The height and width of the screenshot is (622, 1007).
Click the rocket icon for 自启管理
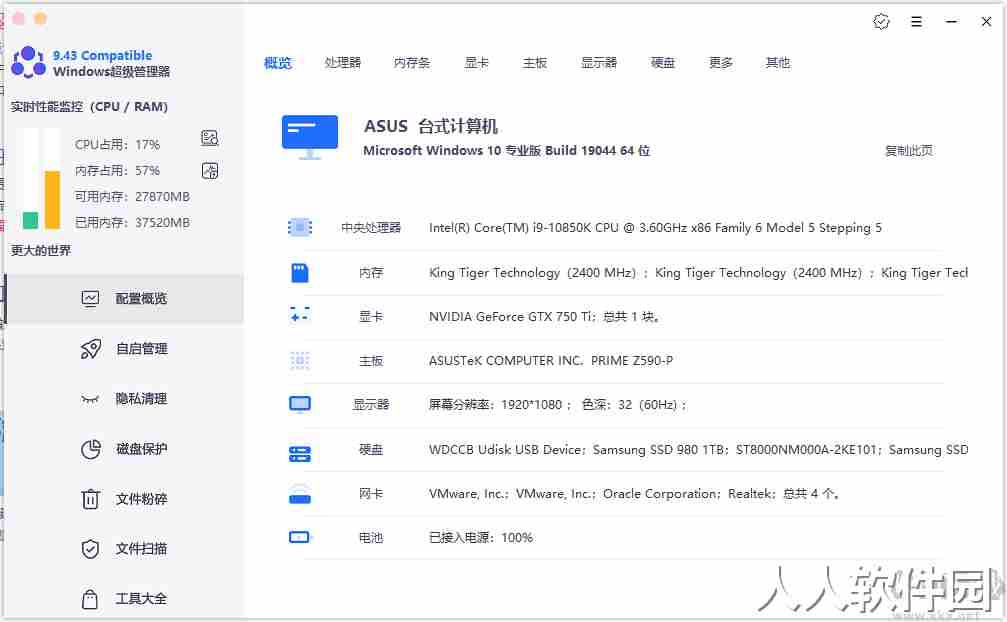pos(91,349)
